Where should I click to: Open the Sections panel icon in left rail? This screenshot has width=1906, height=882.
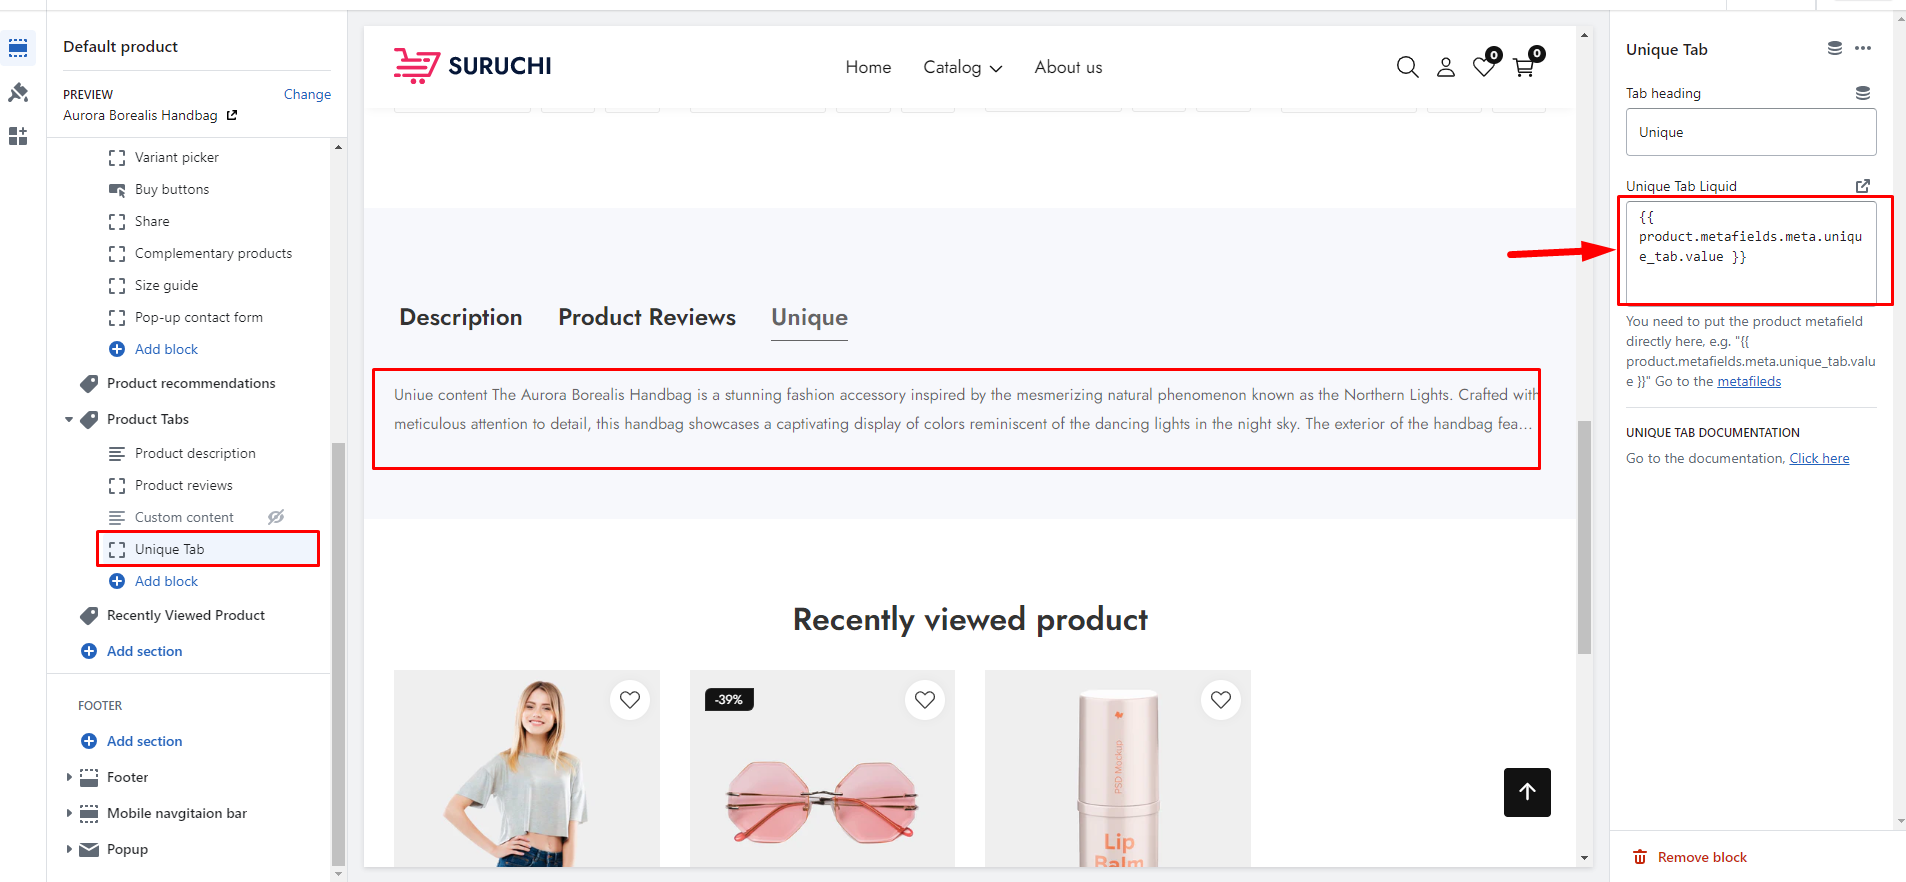(18, 48)
